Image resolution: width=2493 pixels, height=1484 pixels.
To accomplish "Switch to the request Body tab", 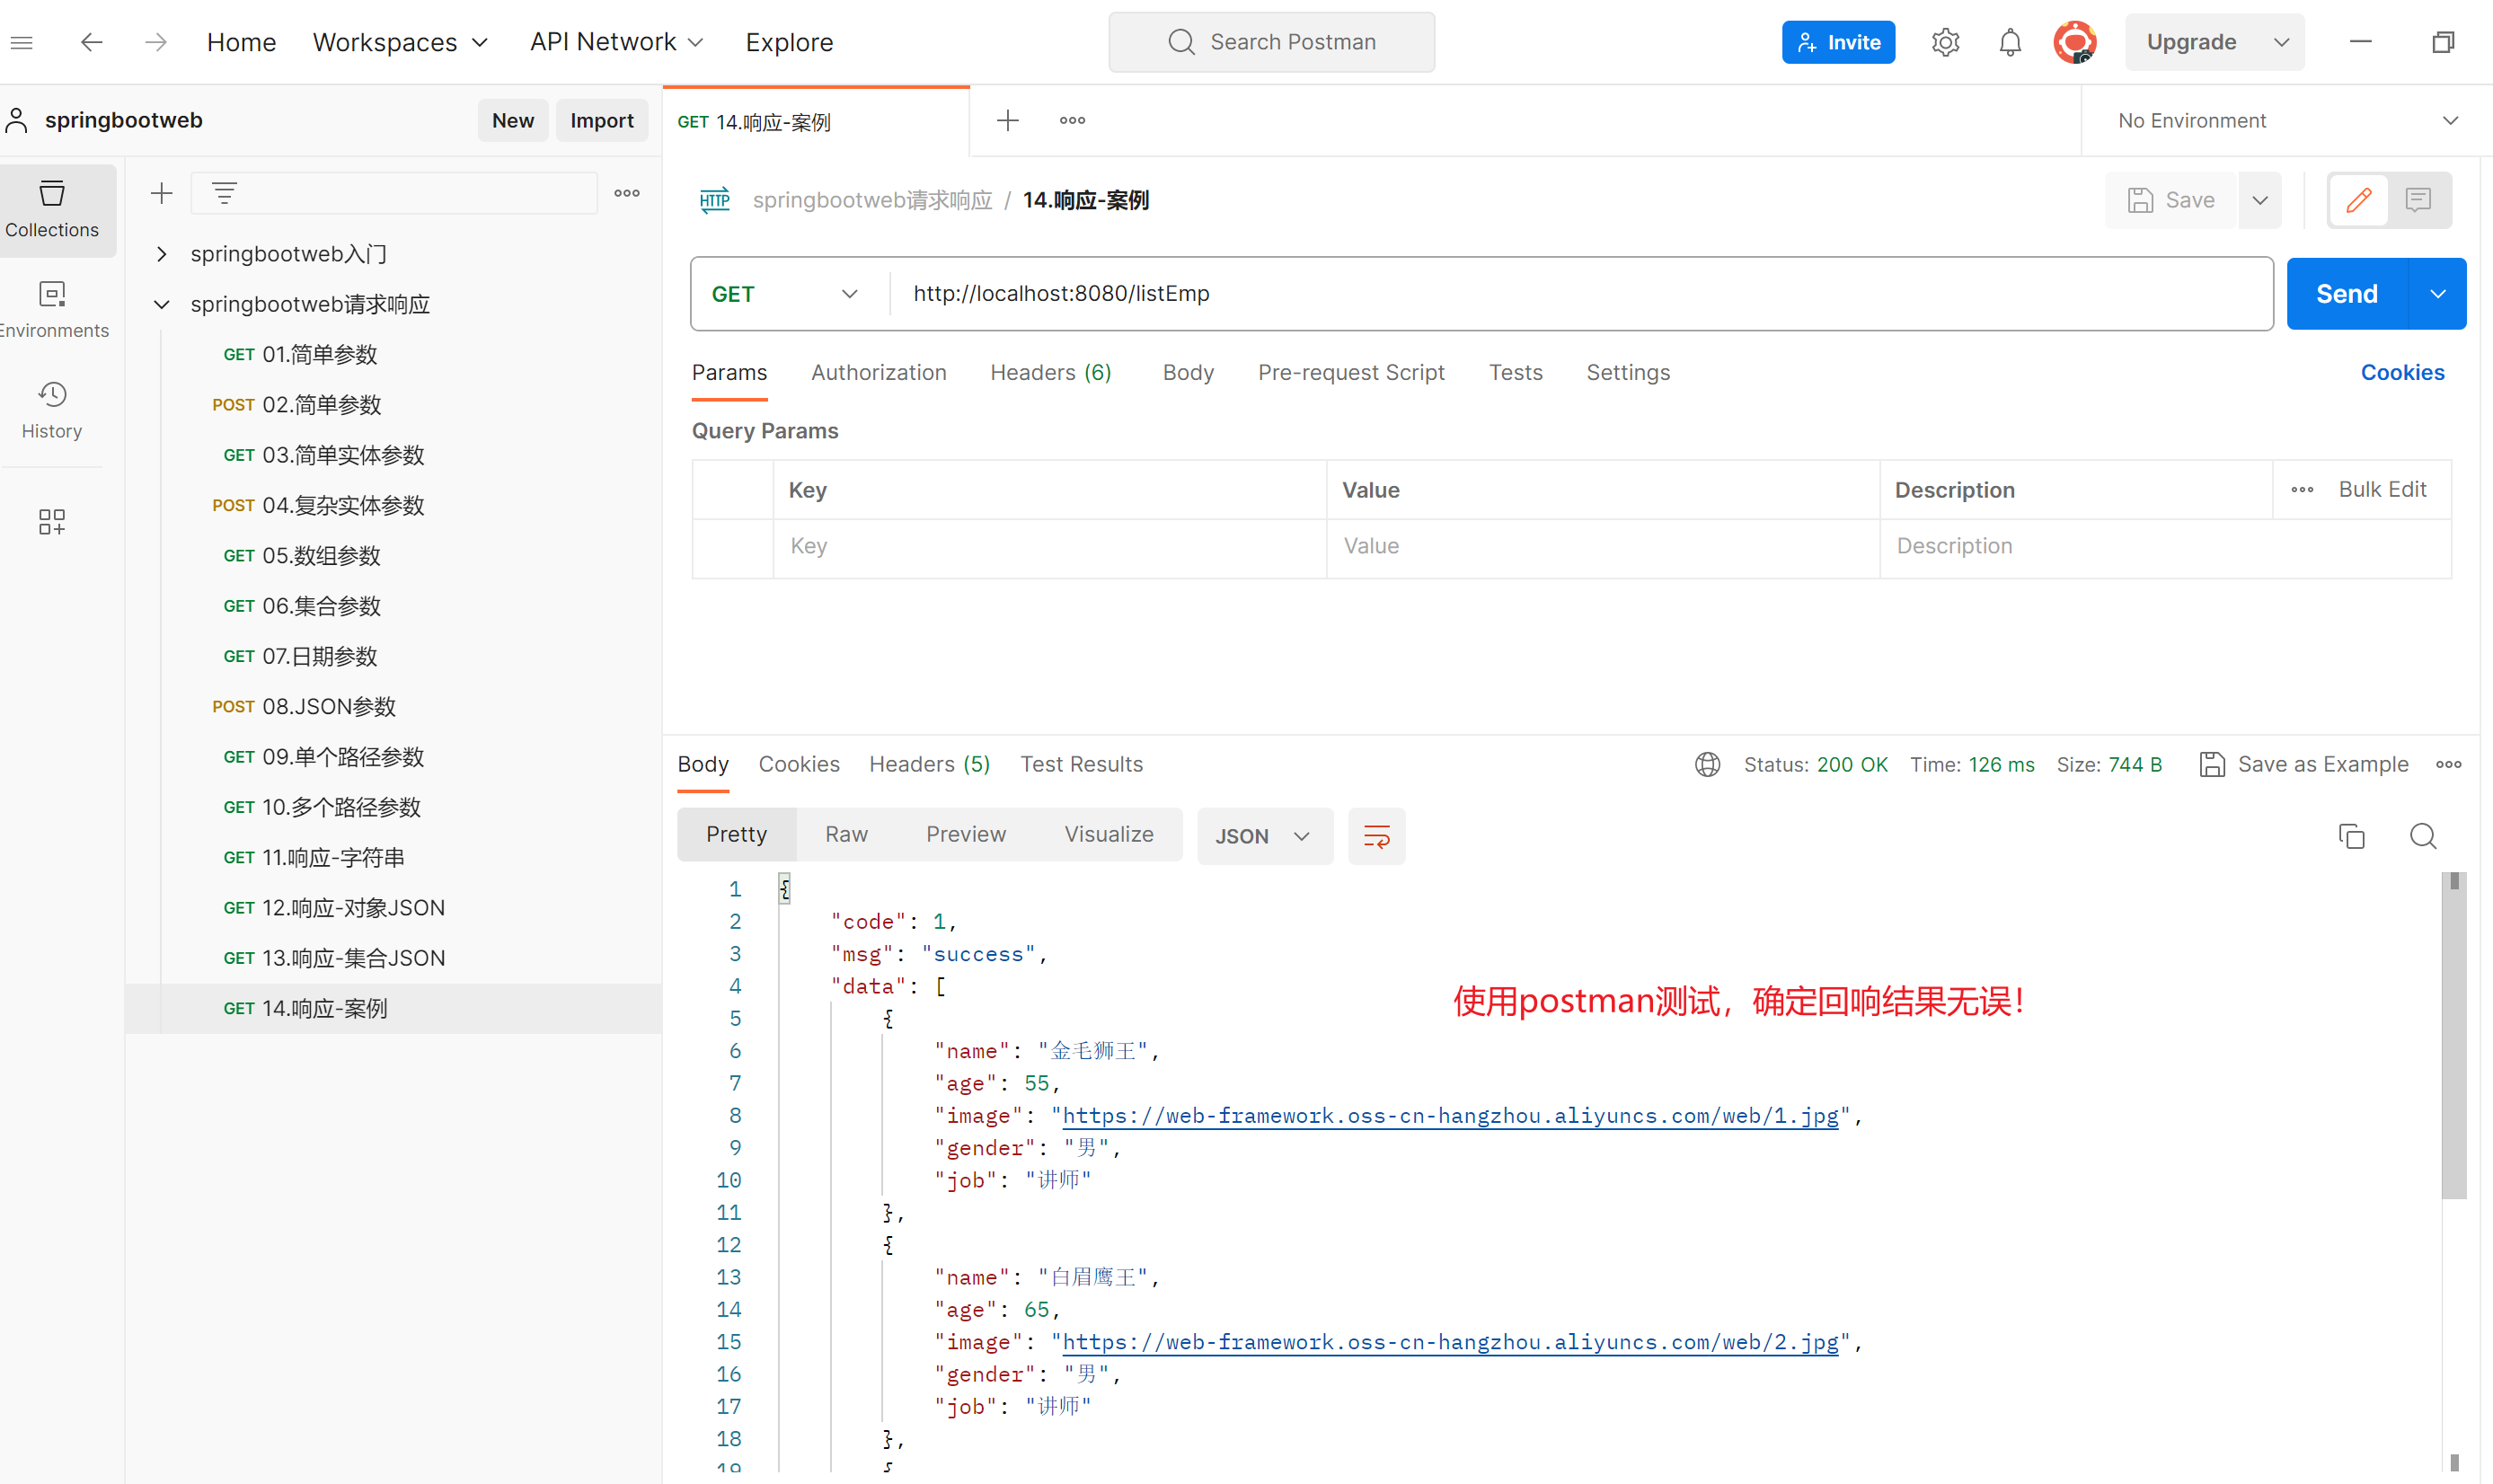I will (x=1188, y=373).
